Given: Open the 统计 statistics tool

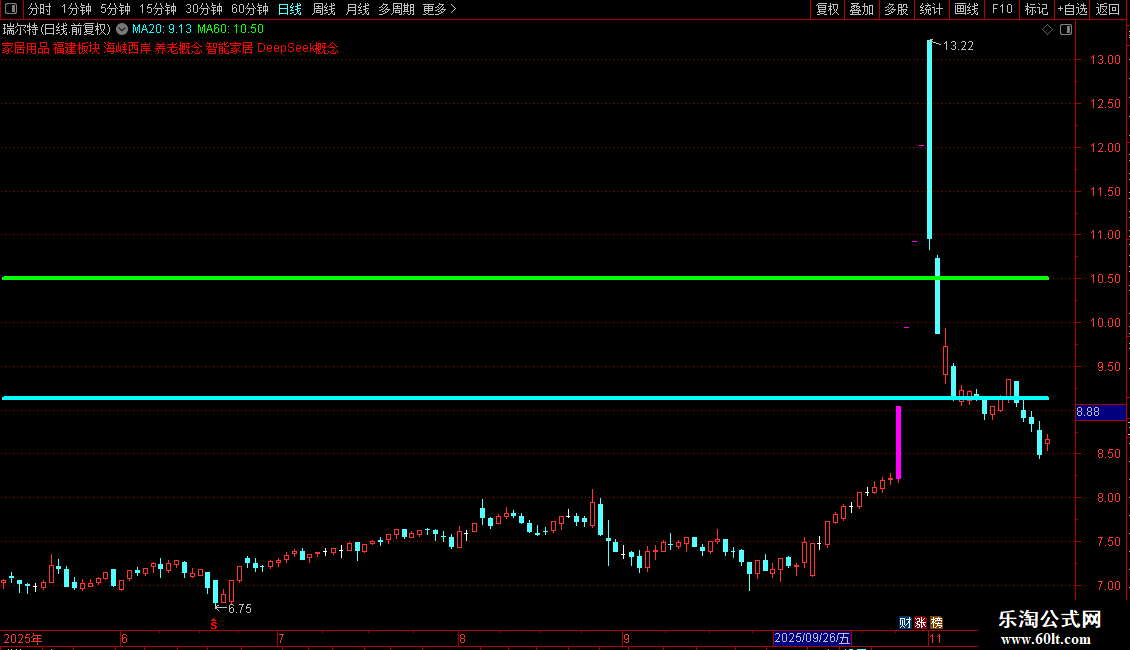Looking at the screenshot, I should [931, 9].
